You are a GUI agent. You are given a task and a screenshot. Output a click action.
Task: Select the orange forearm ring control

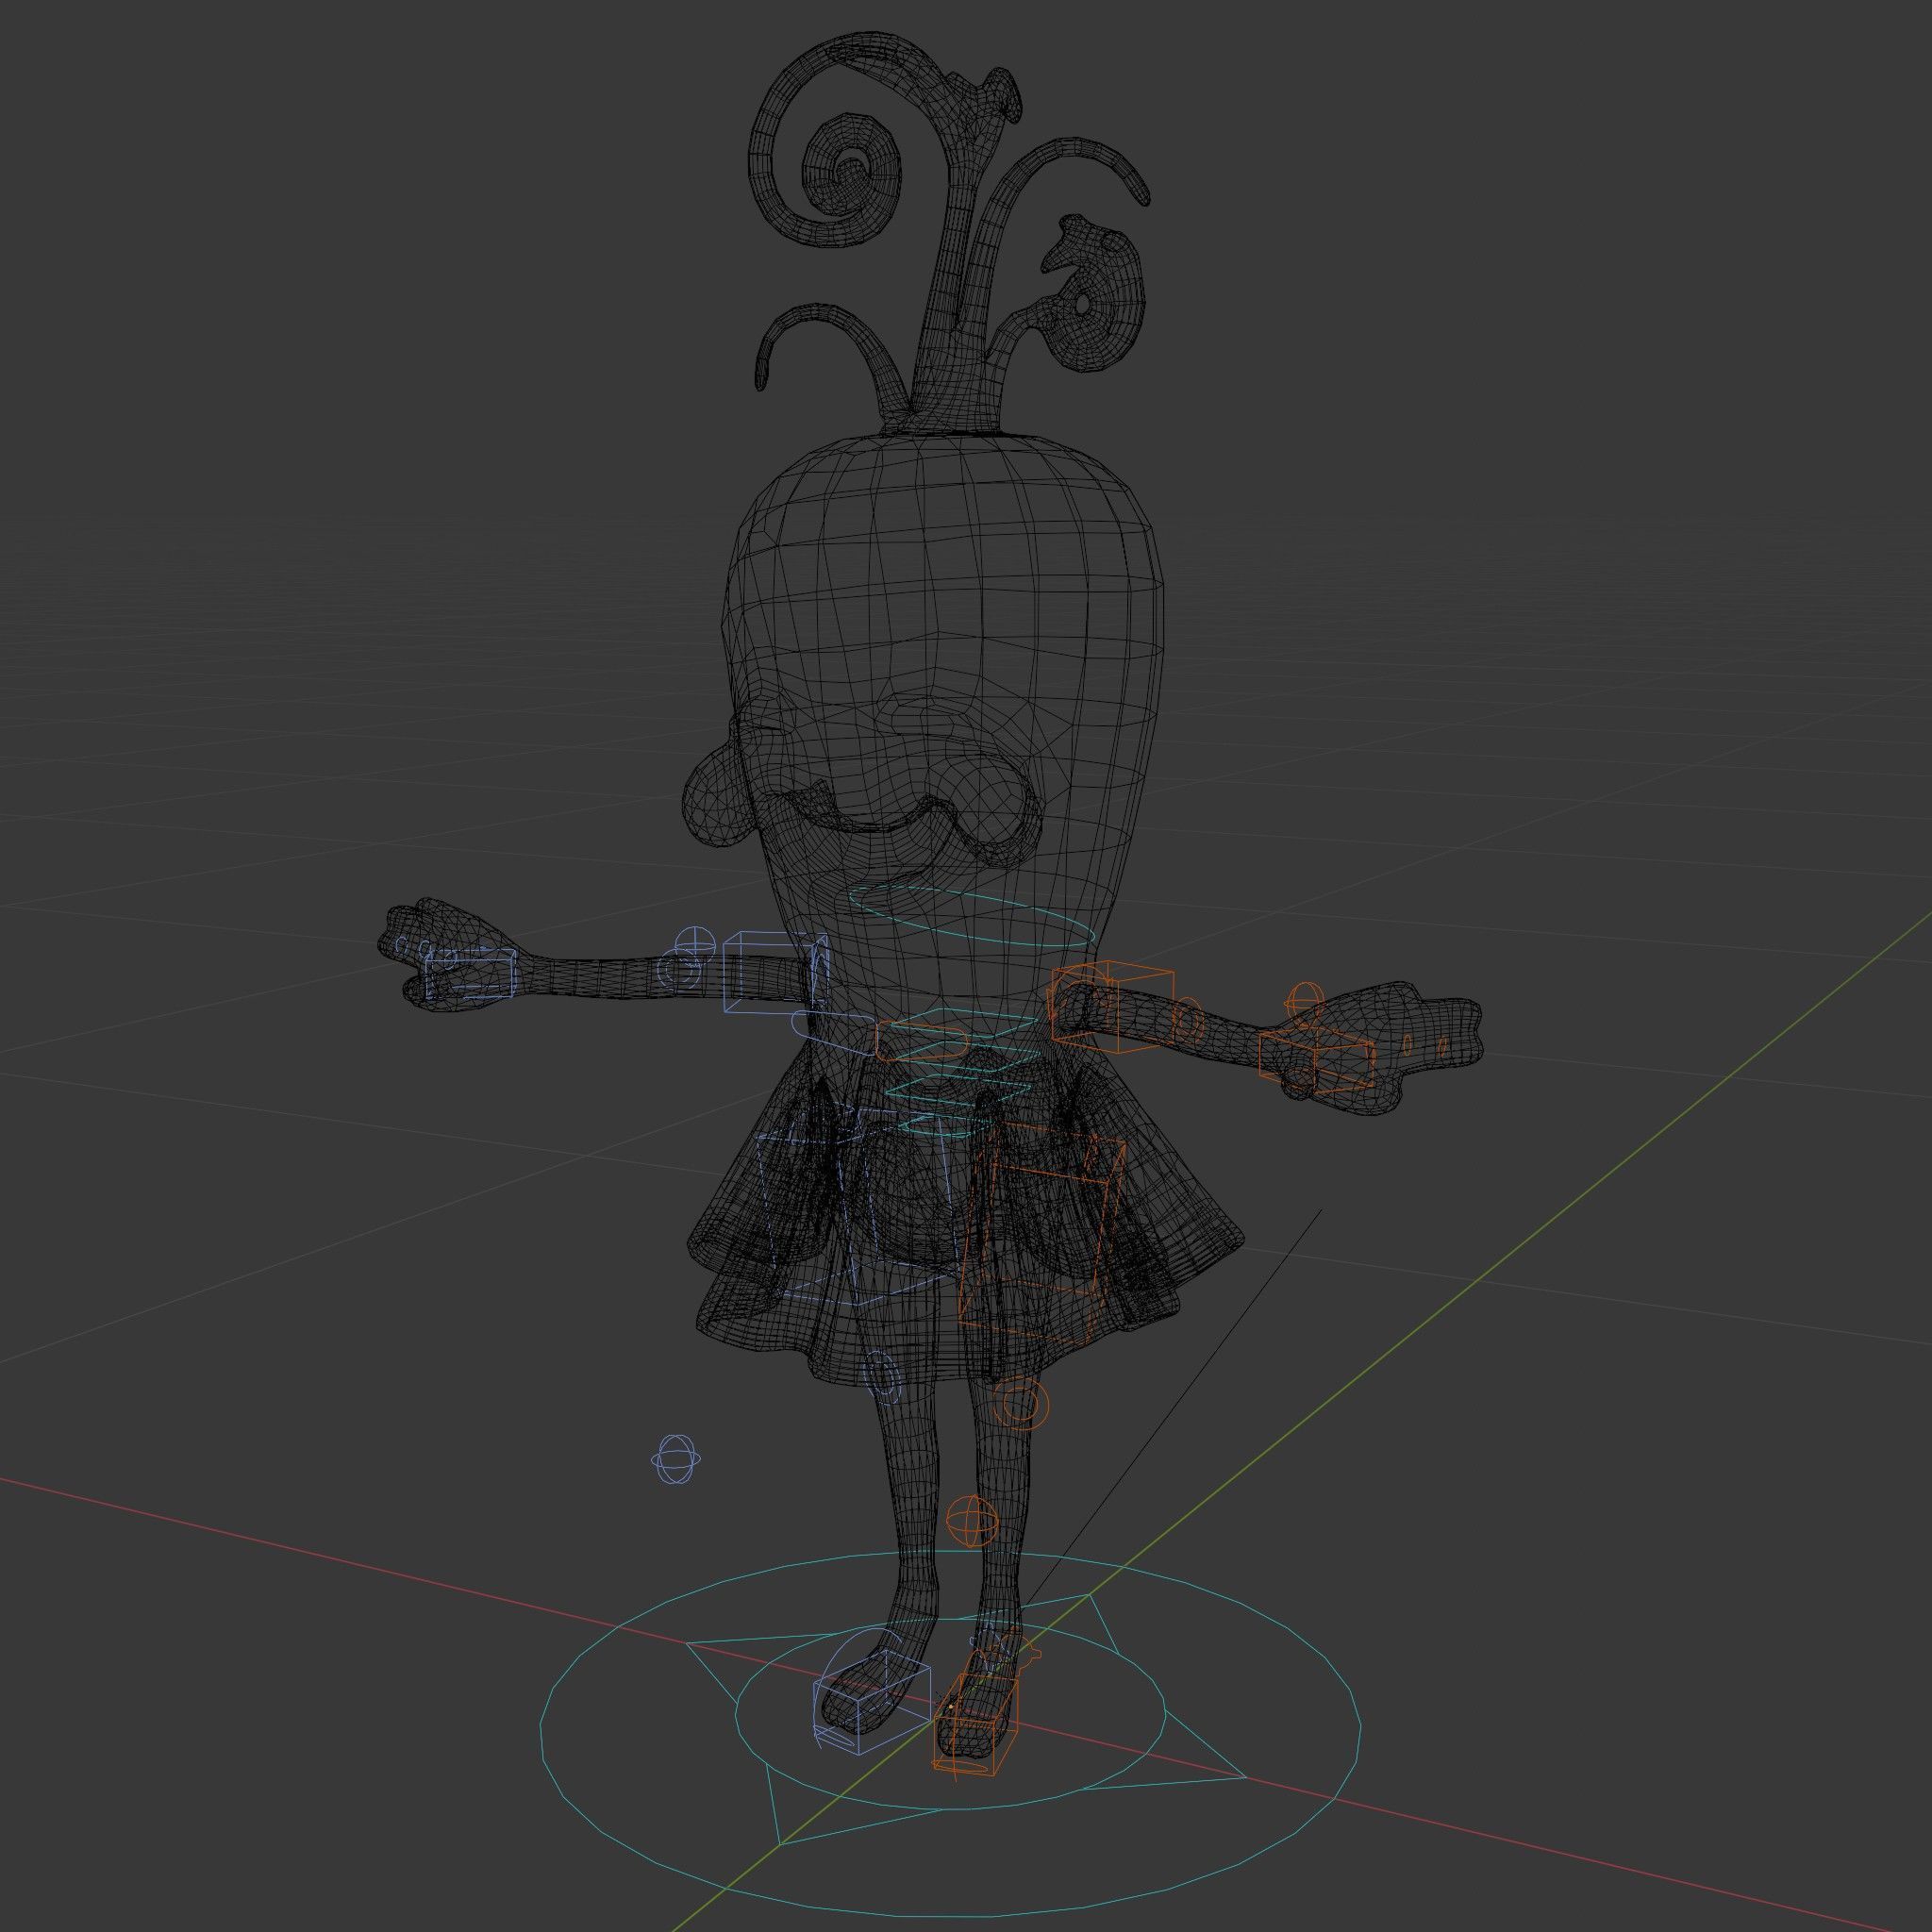pos(1189,1019)
